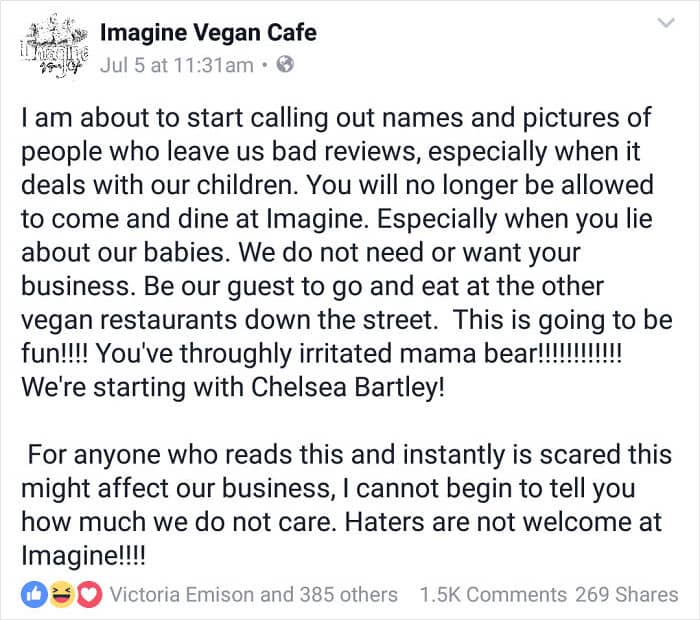Open the post options chevron dropdown
This screenshot has height=620, width=700.
click(662, 24)
